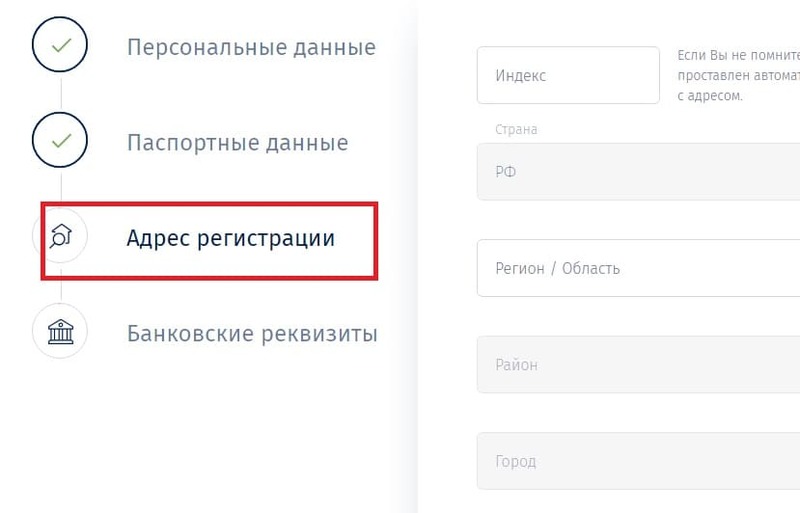The height and width of the screenshot is (513, 800).
Task: Click the connector line above the bank icon
Action: (x=60, y=292)
